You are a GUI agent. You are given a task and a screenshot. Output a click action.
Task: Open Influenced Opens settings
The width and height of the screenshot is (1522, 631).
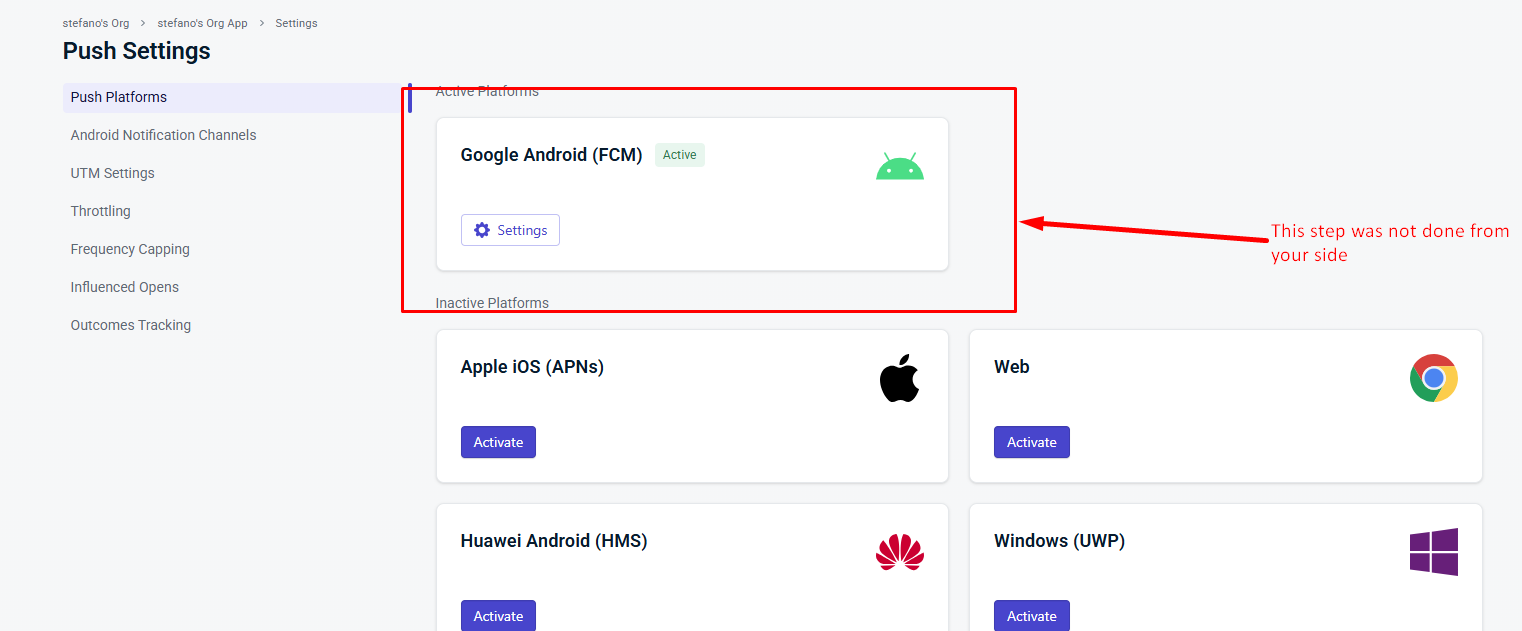[x=124, y=287]
